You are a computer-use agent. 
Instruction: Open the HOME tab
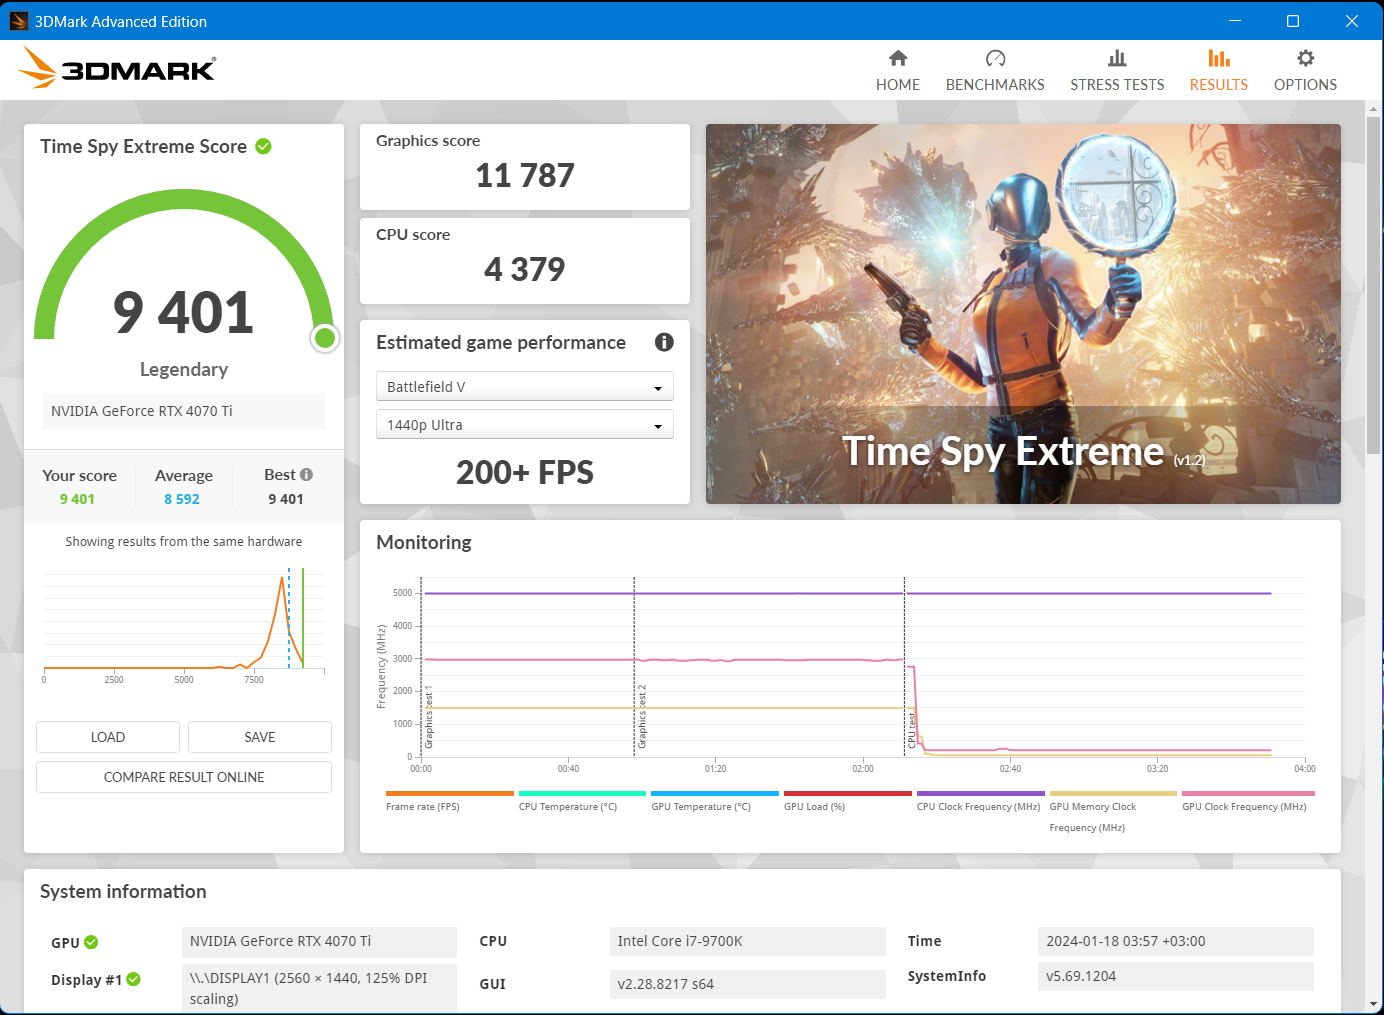point(898,70)
